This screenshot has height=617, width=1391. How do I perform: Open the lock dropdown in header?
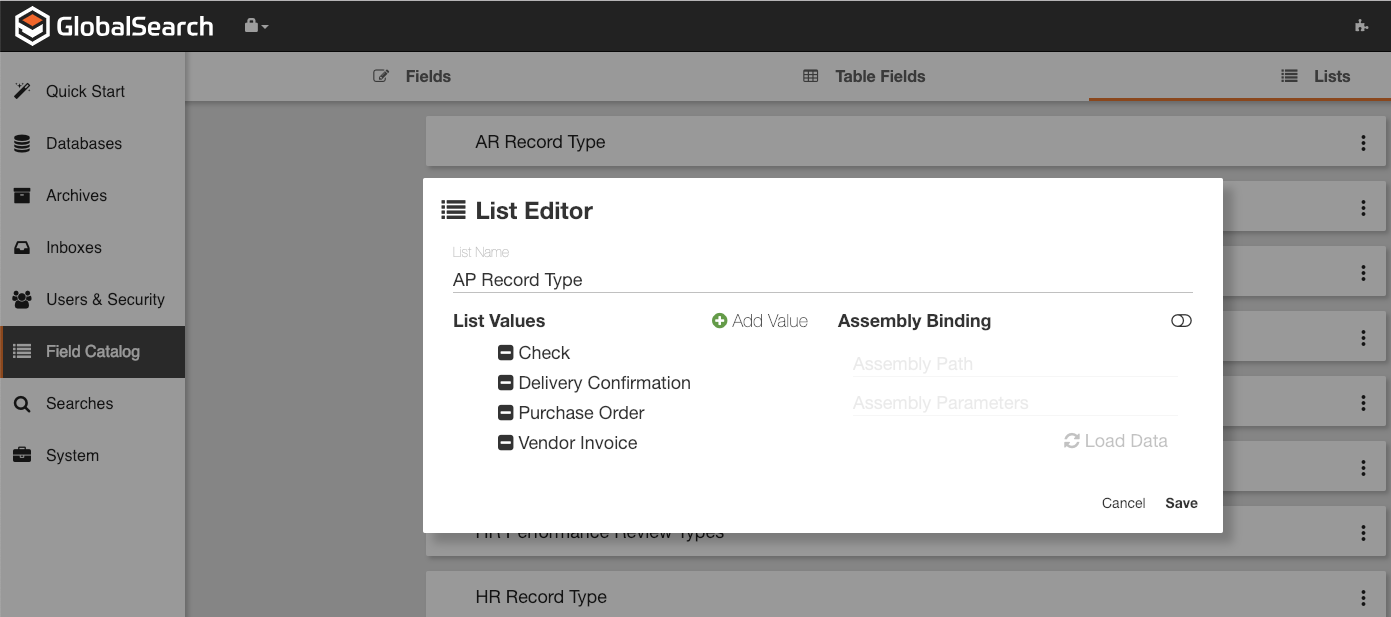(256, 26)
